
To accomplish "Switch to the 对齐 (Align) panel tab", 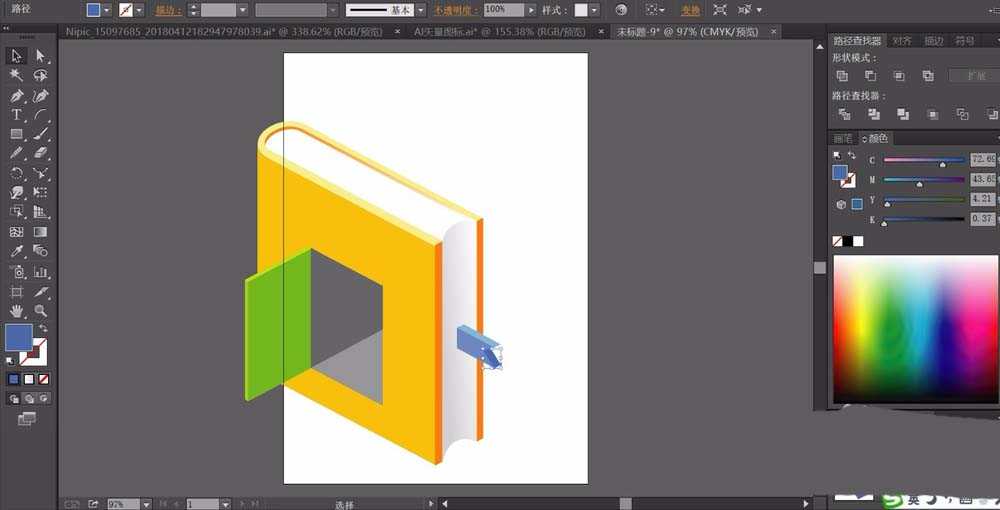I will [902, 41].
